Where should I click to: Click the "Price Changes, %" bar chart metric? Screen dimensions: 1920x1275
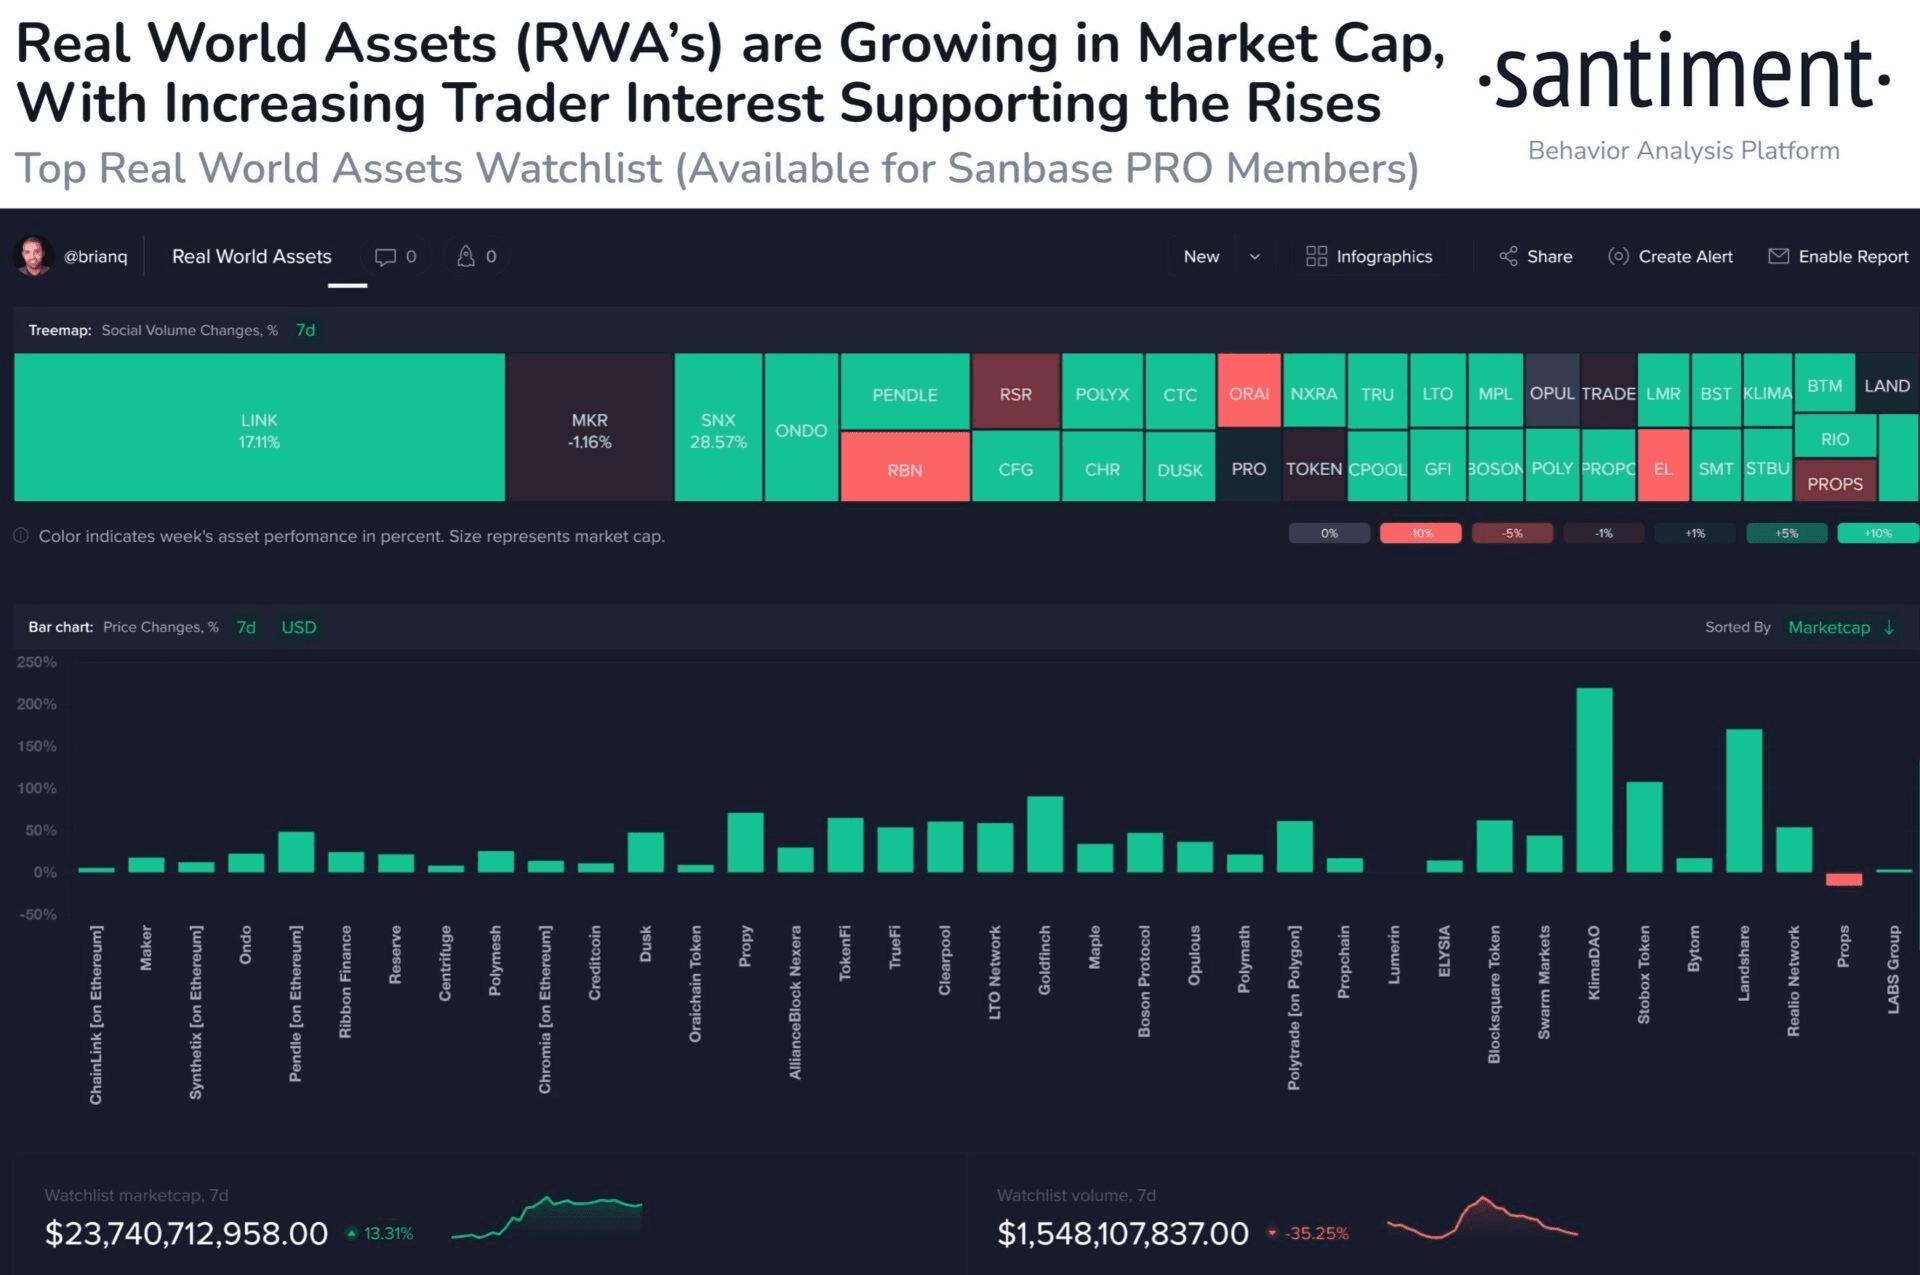(160, 627)
